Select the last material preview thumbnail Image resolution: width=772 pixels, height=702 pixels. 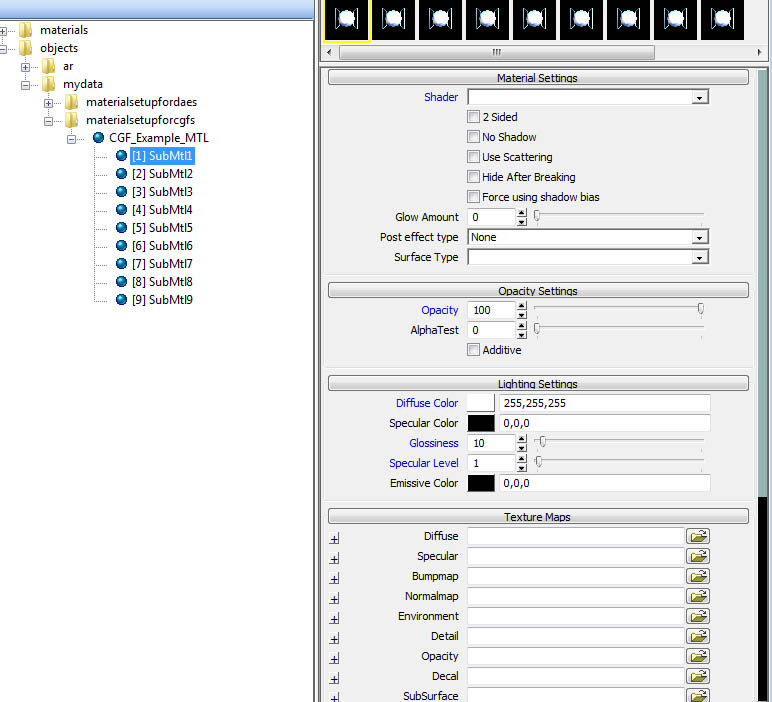coord(722,20)
